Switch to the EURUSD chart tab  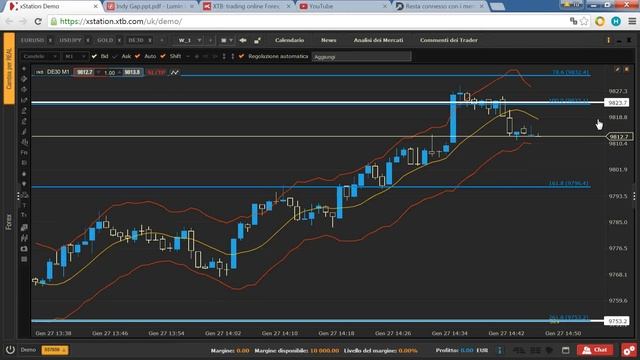[32, 40]
